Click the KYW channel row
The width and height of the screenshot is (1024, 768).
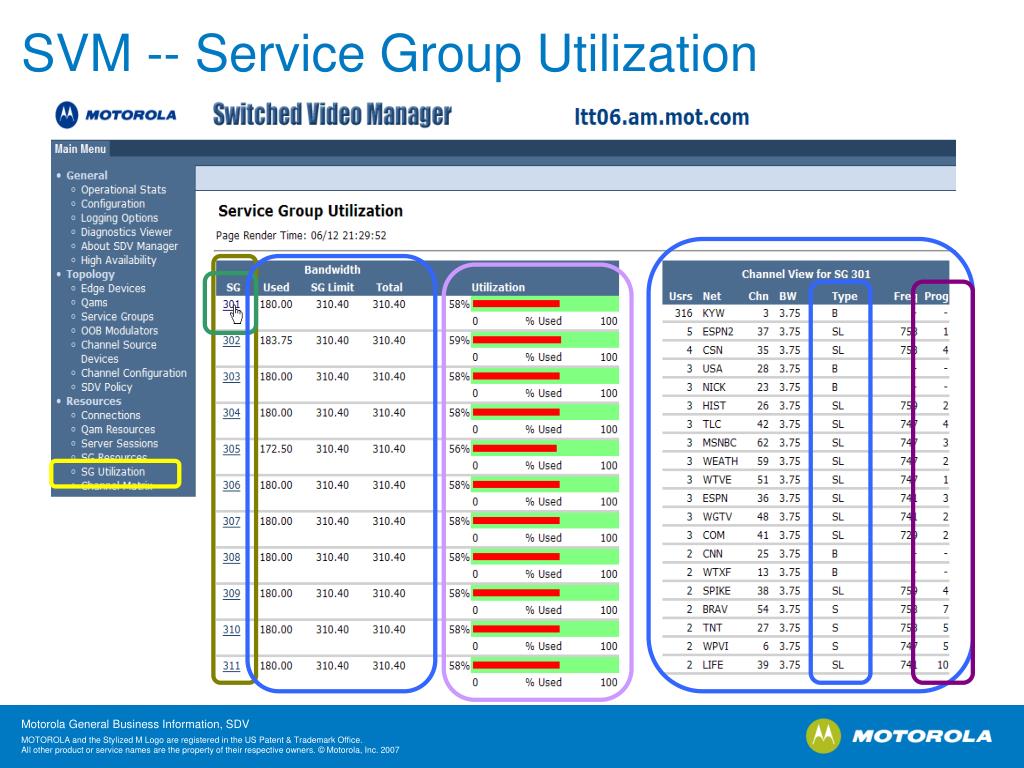pos(805,313)
